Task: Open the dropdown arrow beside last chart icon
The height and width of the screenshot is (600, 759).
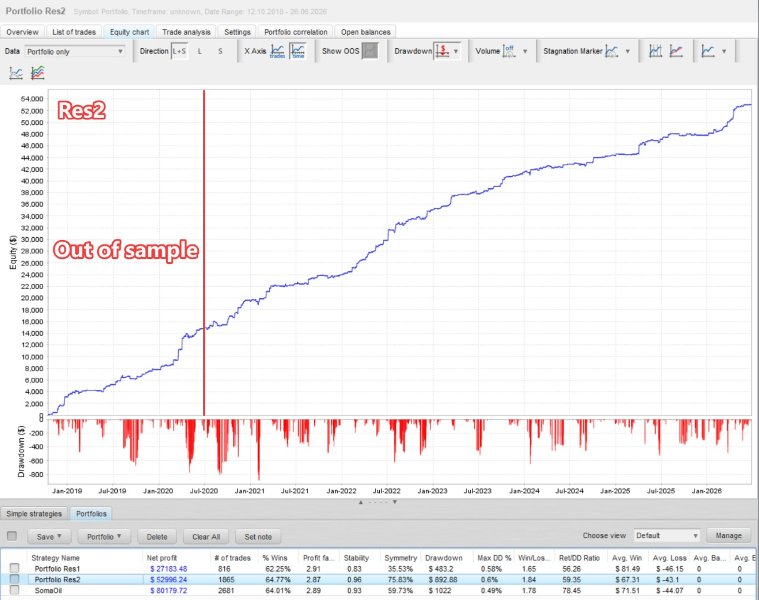Action: (724, 51)
